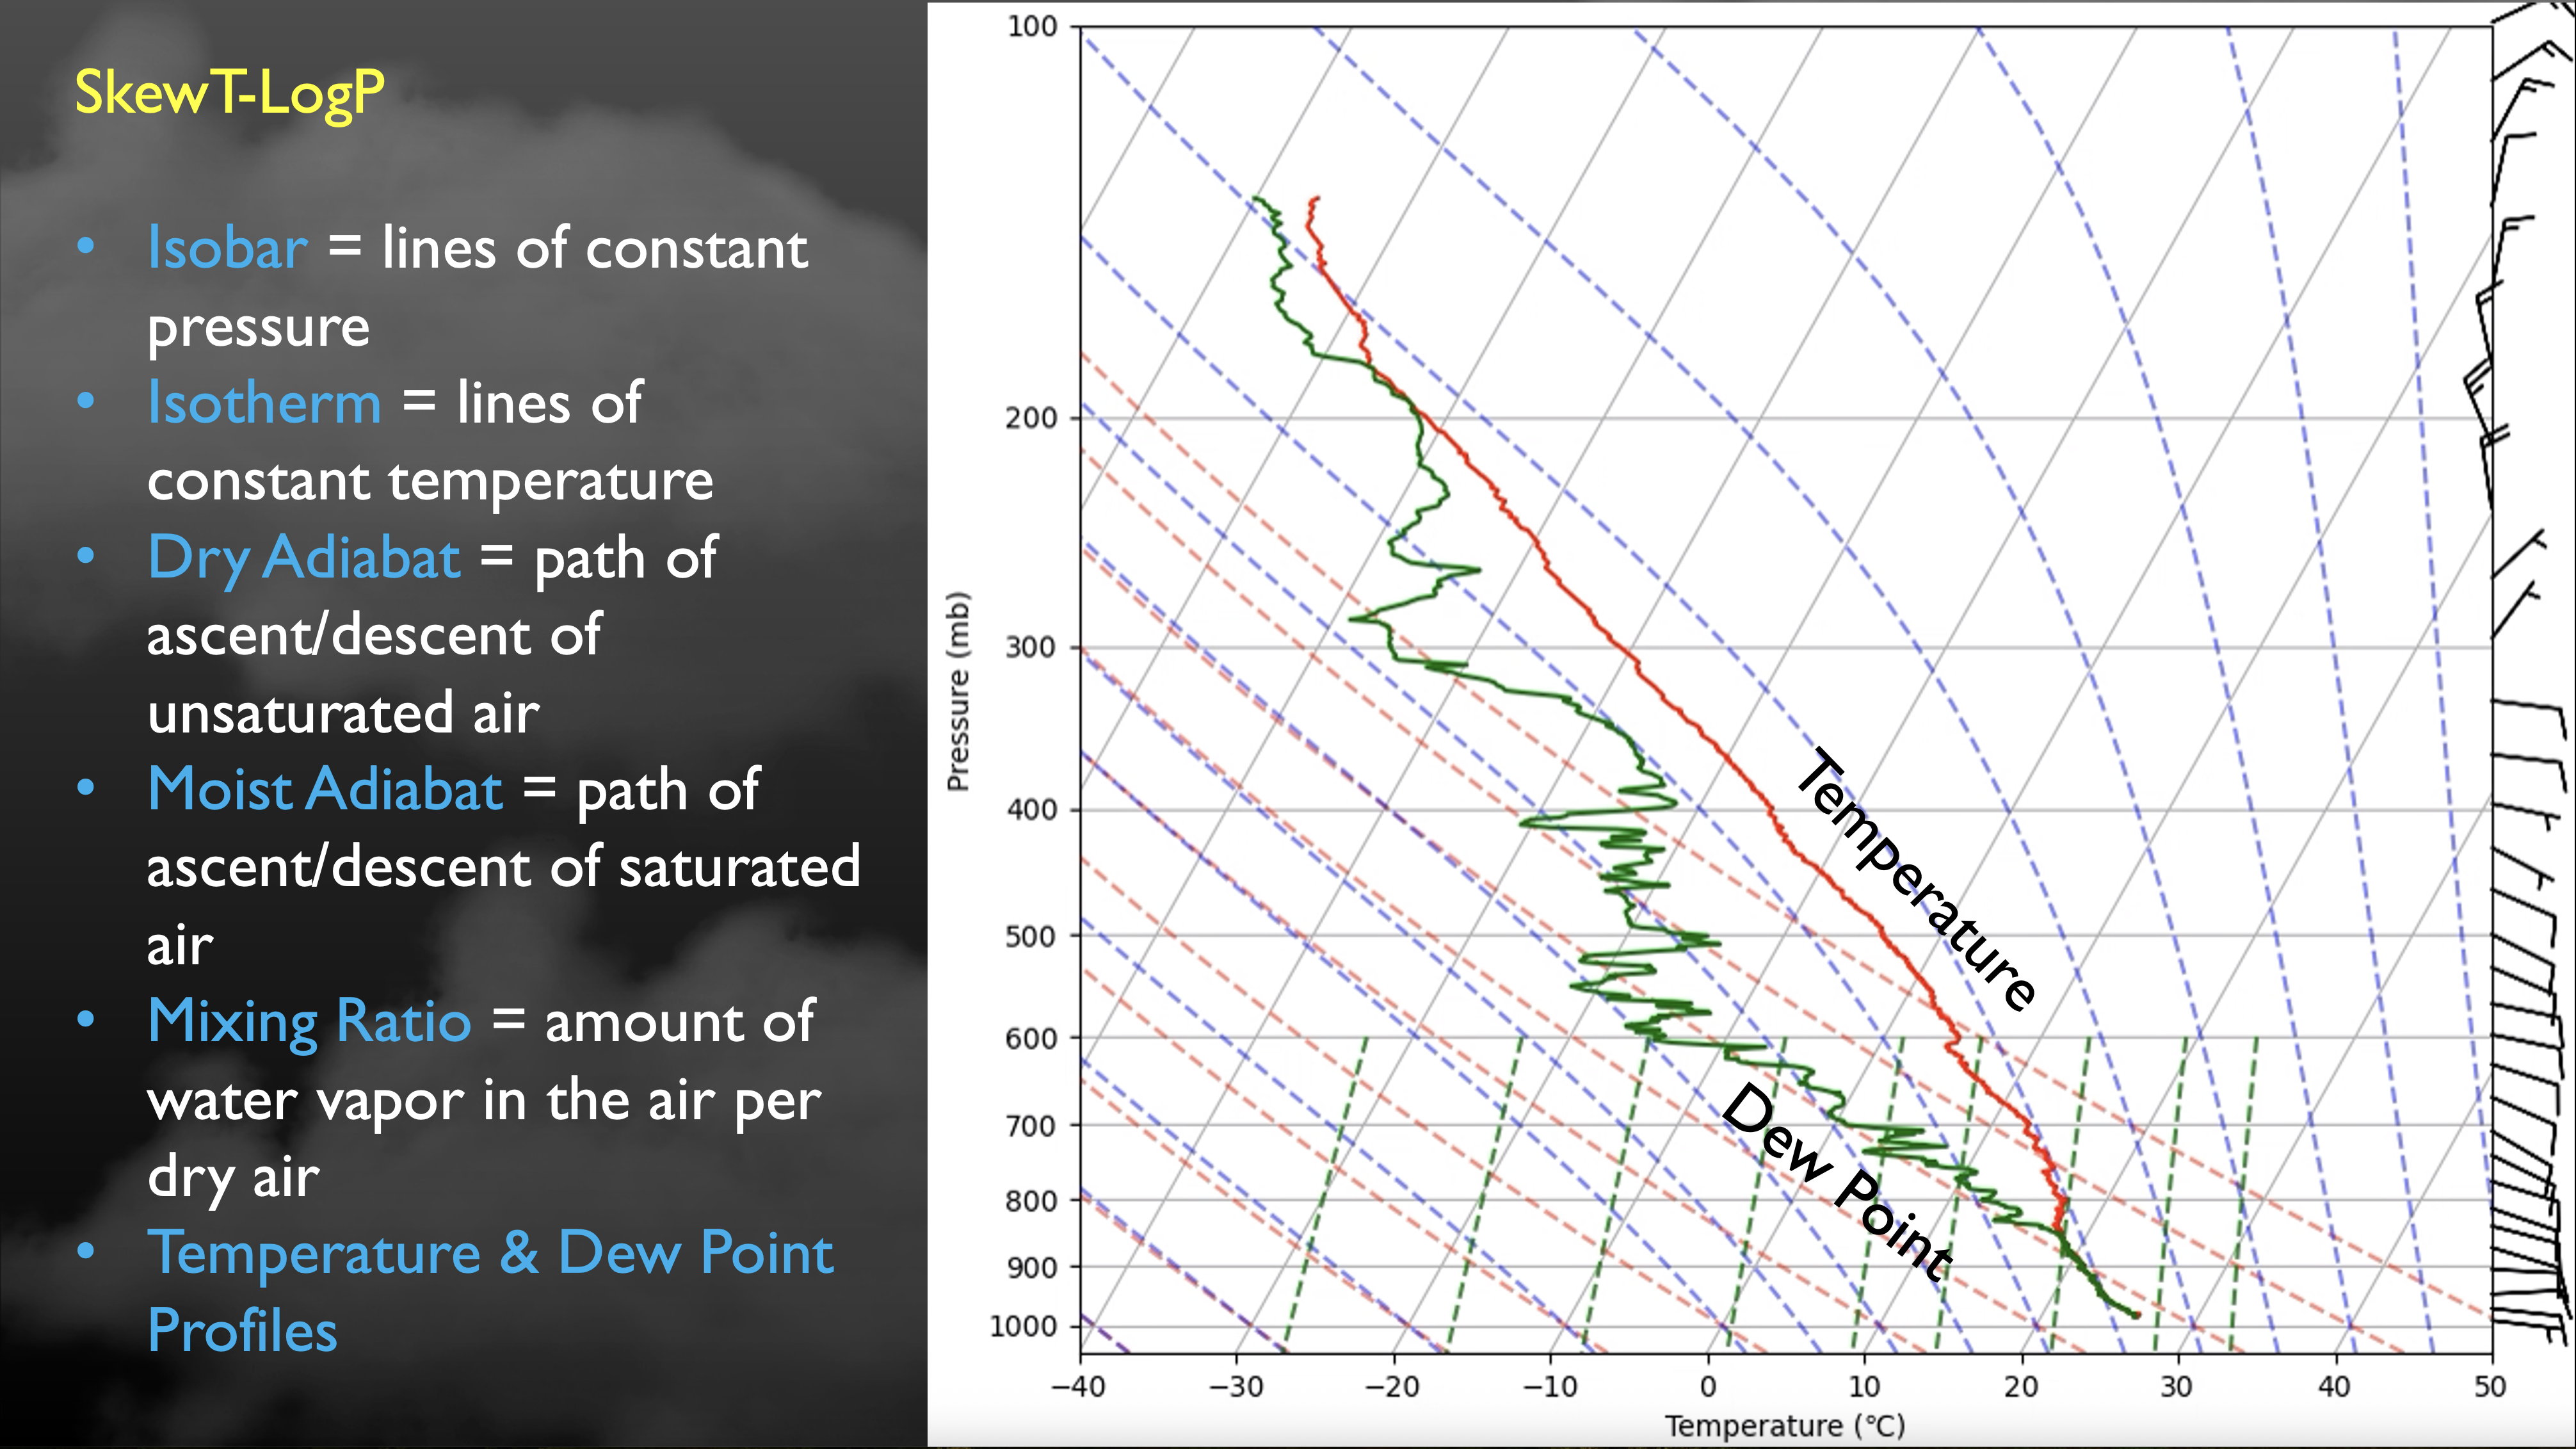
Task: Click the 100 pressure tick label
Action: coord(1032,26)
